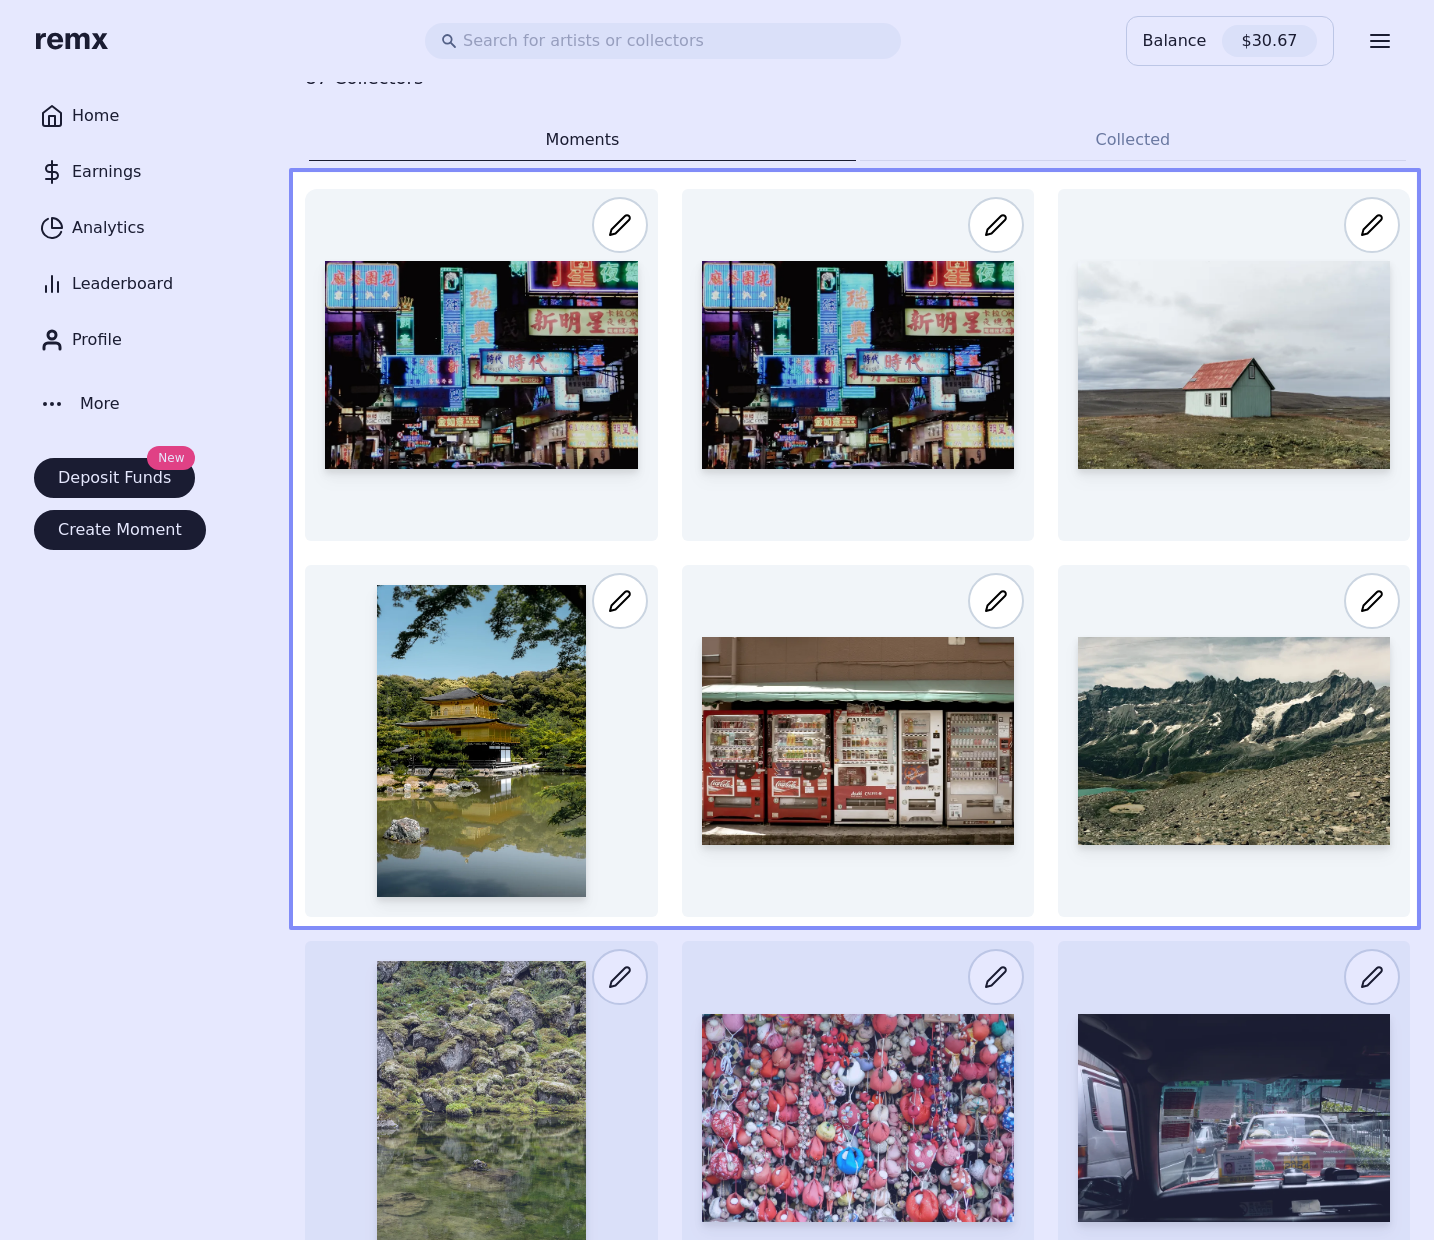Edit the mossy rocks moment
The image size is (1434, 1240).
(619, 977)
